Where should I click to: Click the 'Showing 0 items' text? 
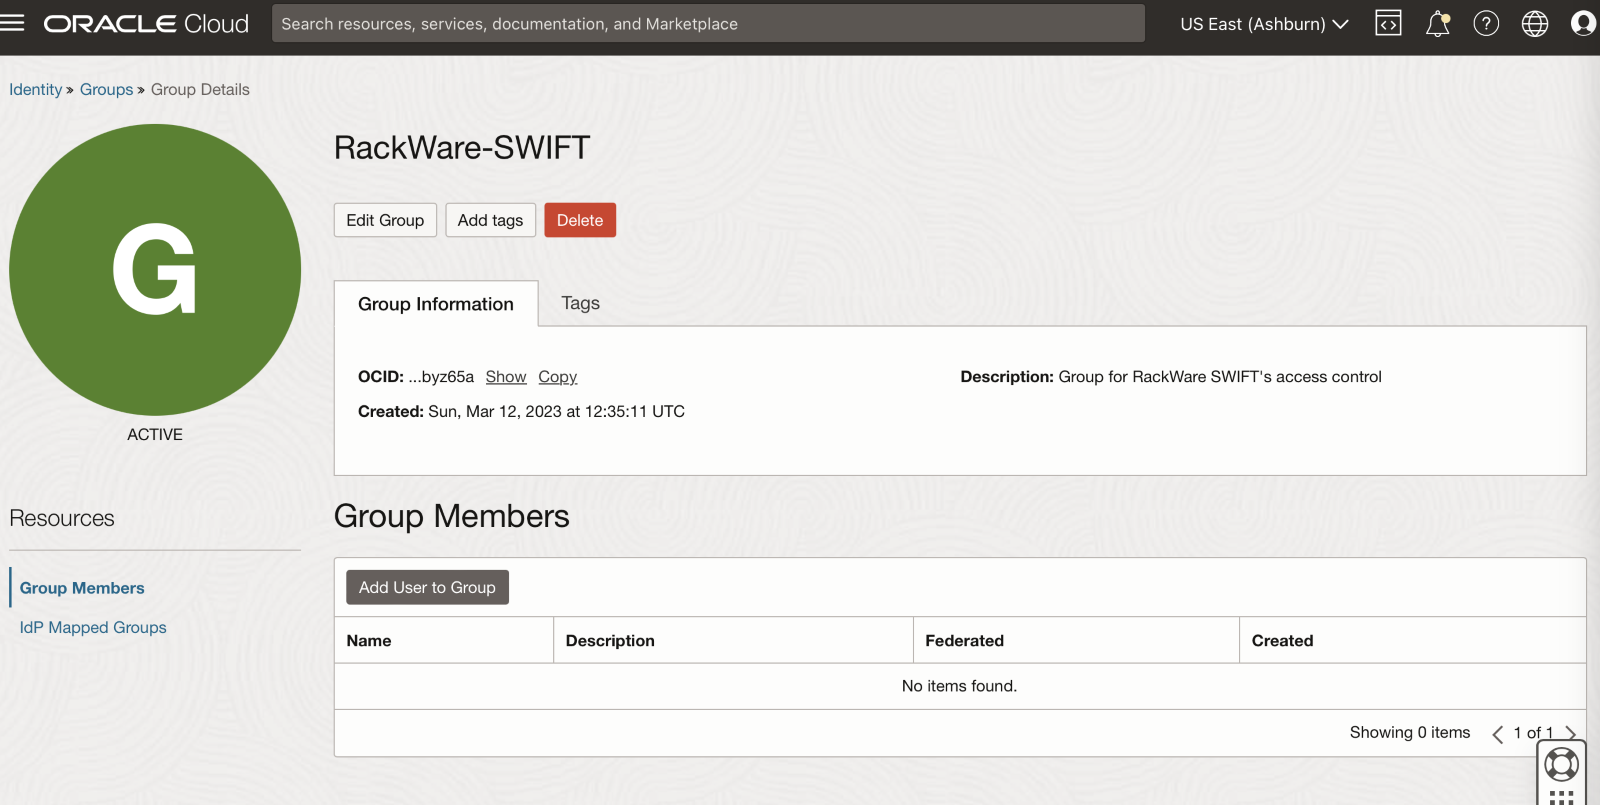pyautogui.click(x=1410, y=733)
